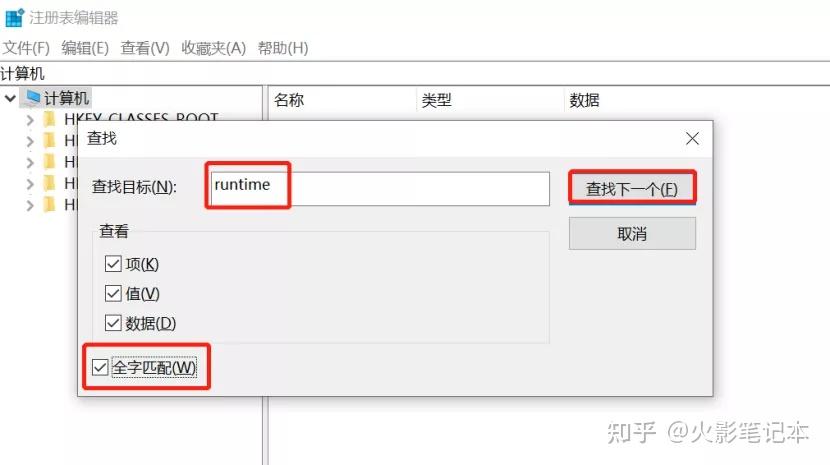Click the 查找下一个(F) button
This screenshot has width=830, height=465.
[x=632, y=189]
